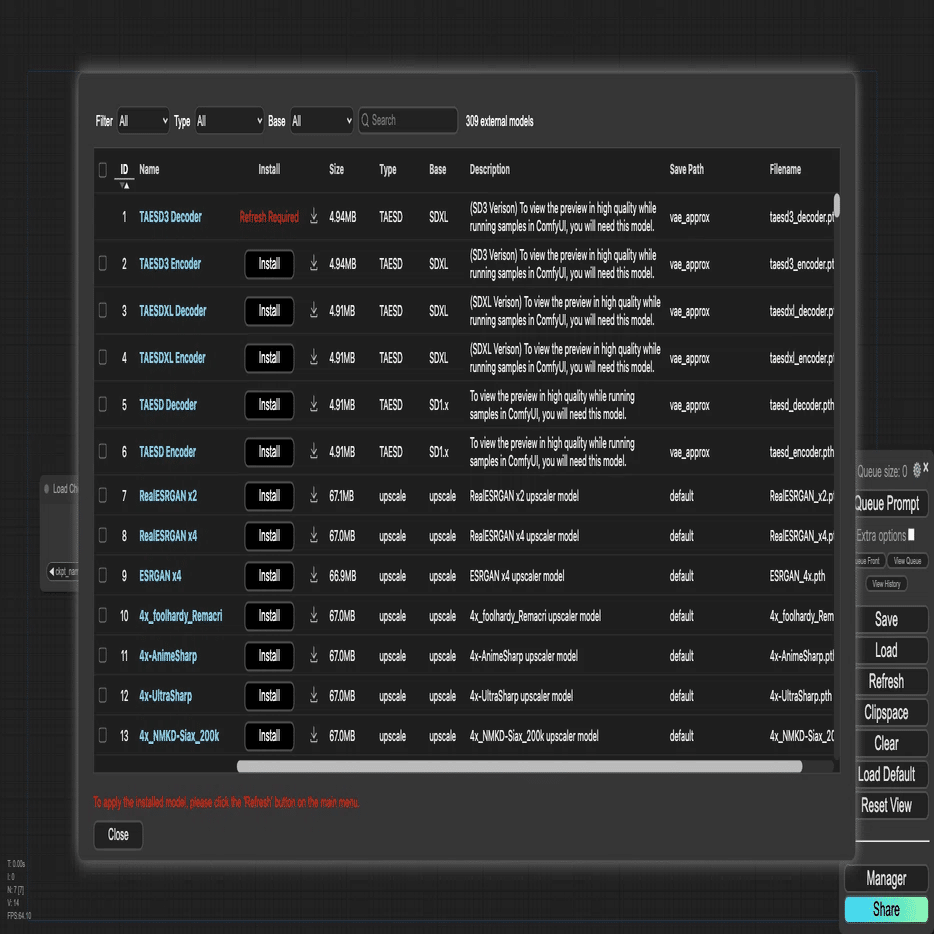Click the download icon for 4x-UltraSharp
The width and height of the screenshot is (934, 934).
coord(314,695)
